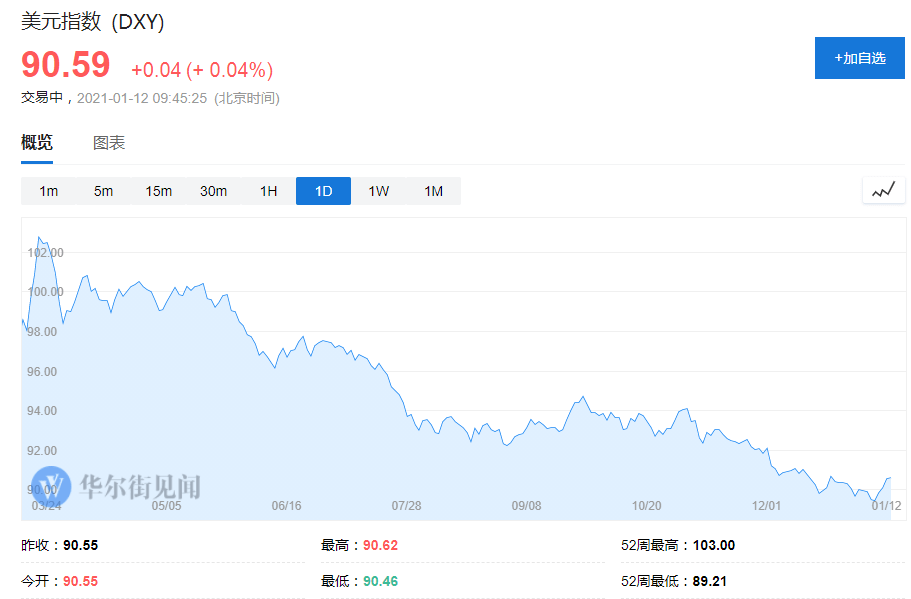Viewport: 911px width, 599px height.
Task: Switch chart to 1H interval
Action: (268, 190)
